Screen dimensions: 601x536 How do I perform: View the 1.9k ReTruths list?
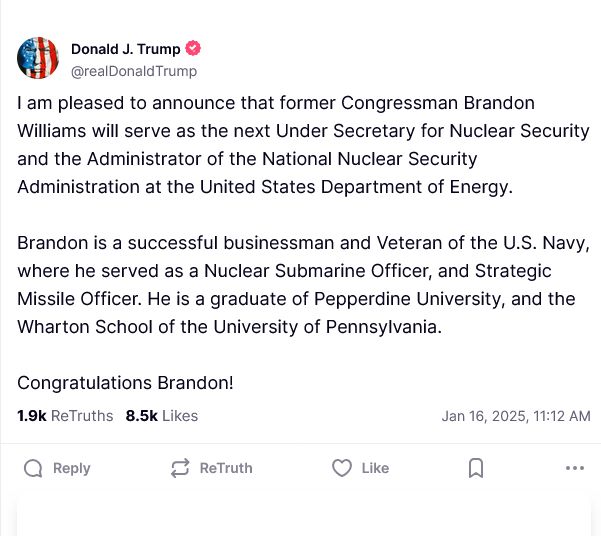tap(65, 416)
